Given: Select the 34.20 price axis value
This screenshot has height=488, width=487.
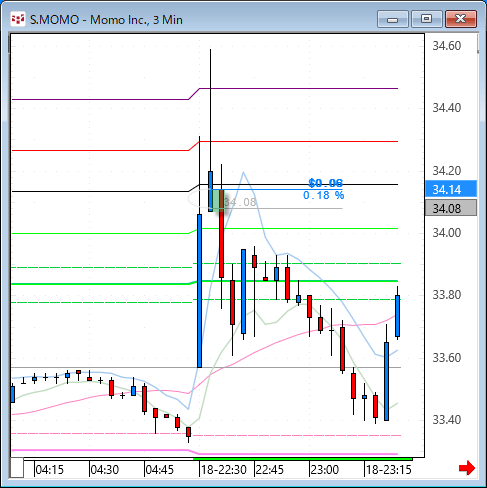Looking at the screenshot, I should pos(447,171).
